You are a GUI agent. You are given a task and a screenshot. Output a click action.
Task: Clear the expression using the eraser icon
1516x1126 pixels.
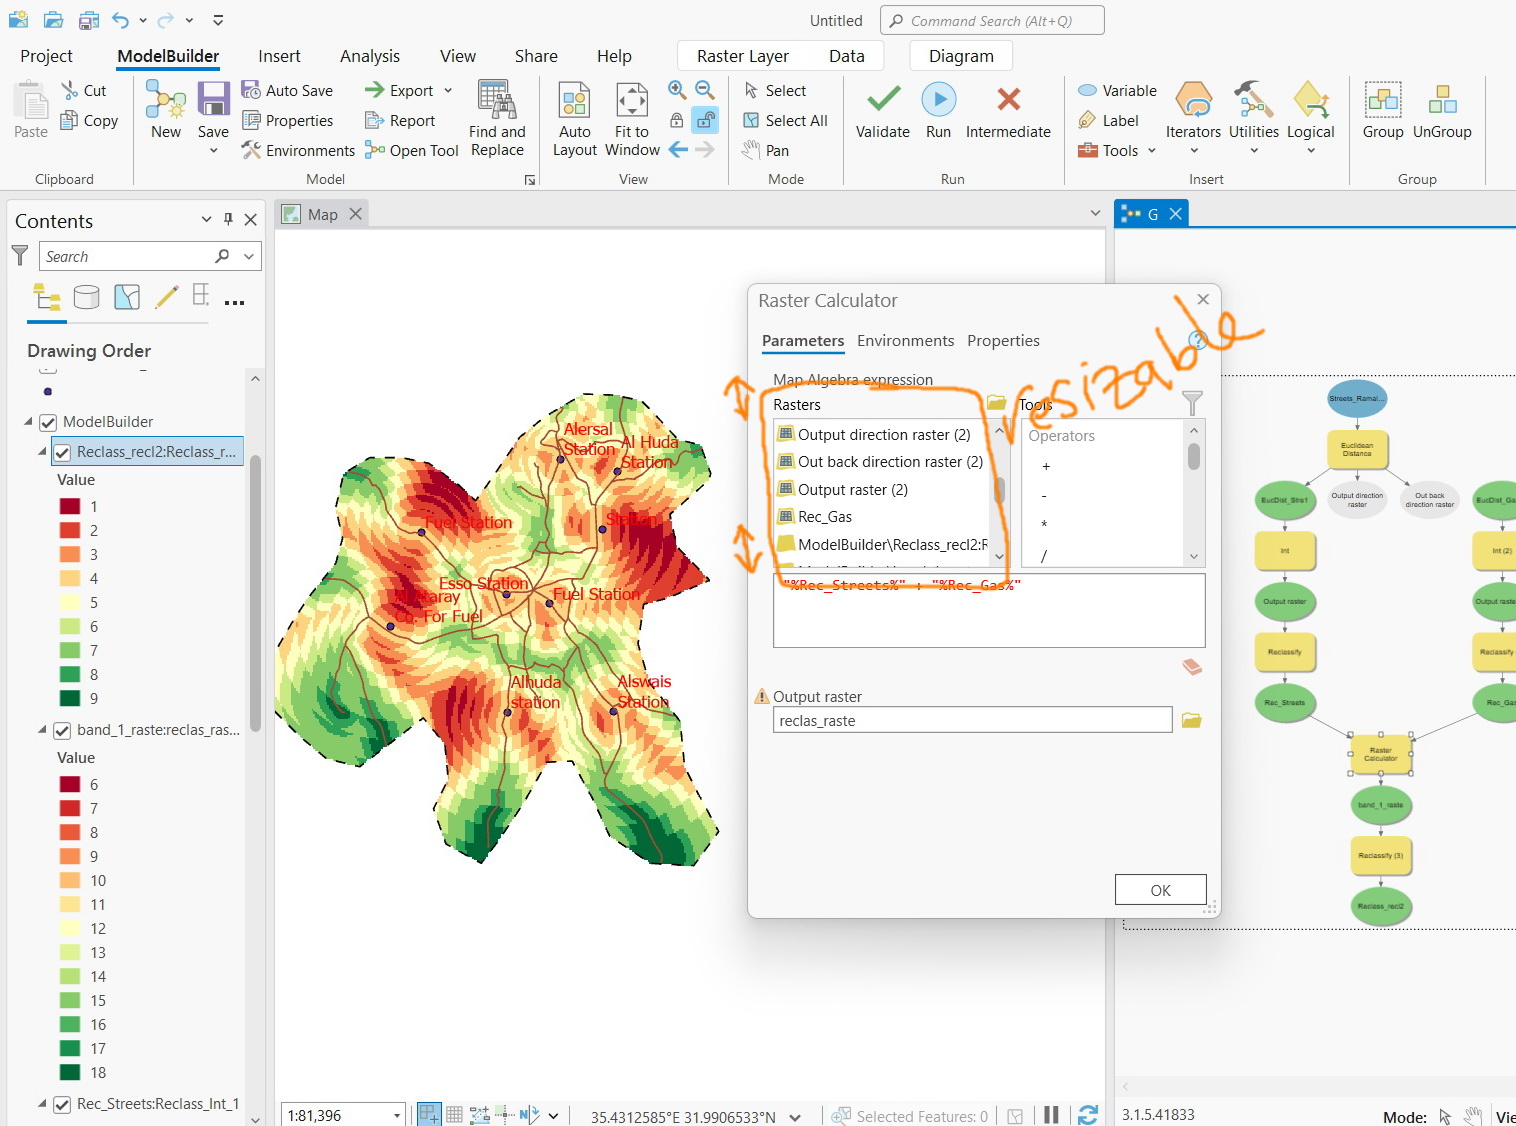pyautogui.click(x=1192, y=666)
